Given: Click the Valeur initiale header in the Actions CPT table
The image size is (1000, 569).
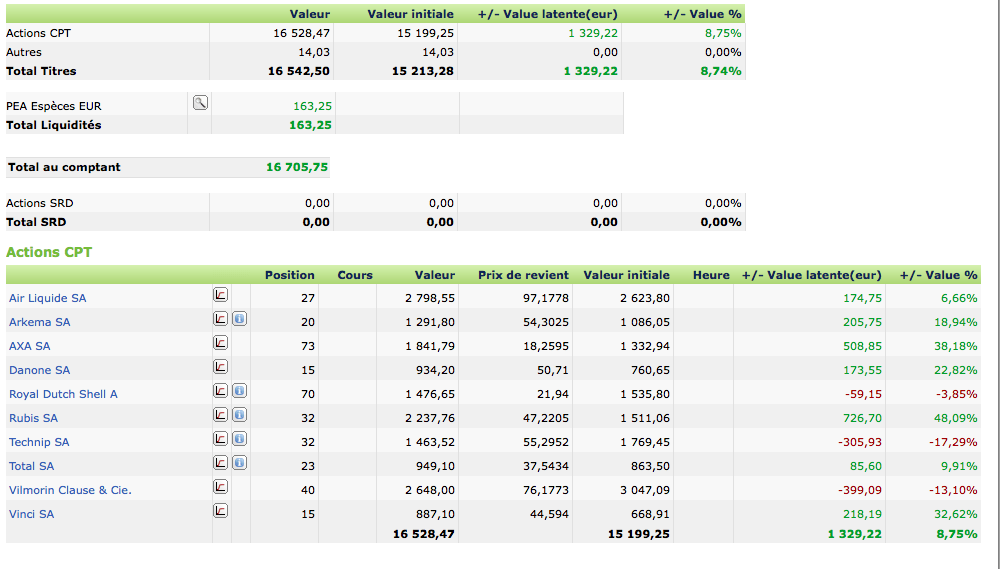Looking at the screenshot, I should point(626,275).
